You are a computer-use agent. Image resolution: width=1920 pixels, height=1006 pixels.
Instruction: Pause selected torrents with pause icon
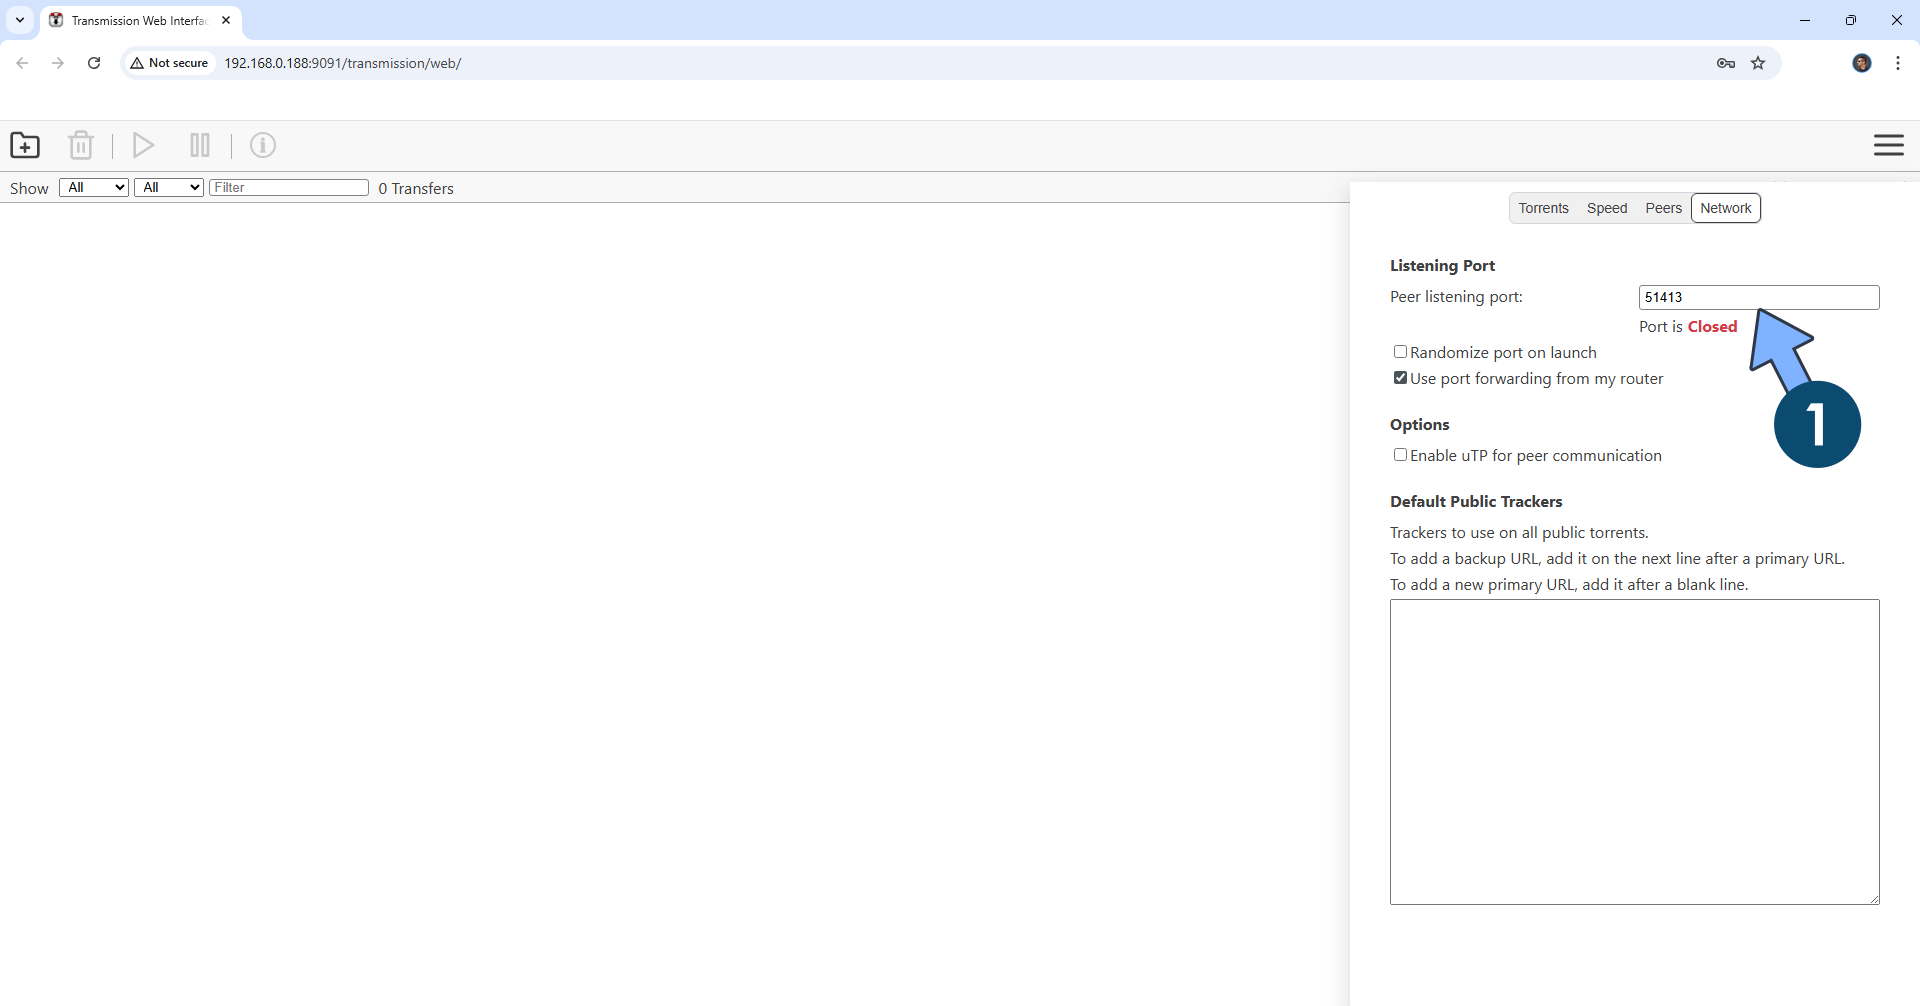pyautogui.click(x=200, y=145)
